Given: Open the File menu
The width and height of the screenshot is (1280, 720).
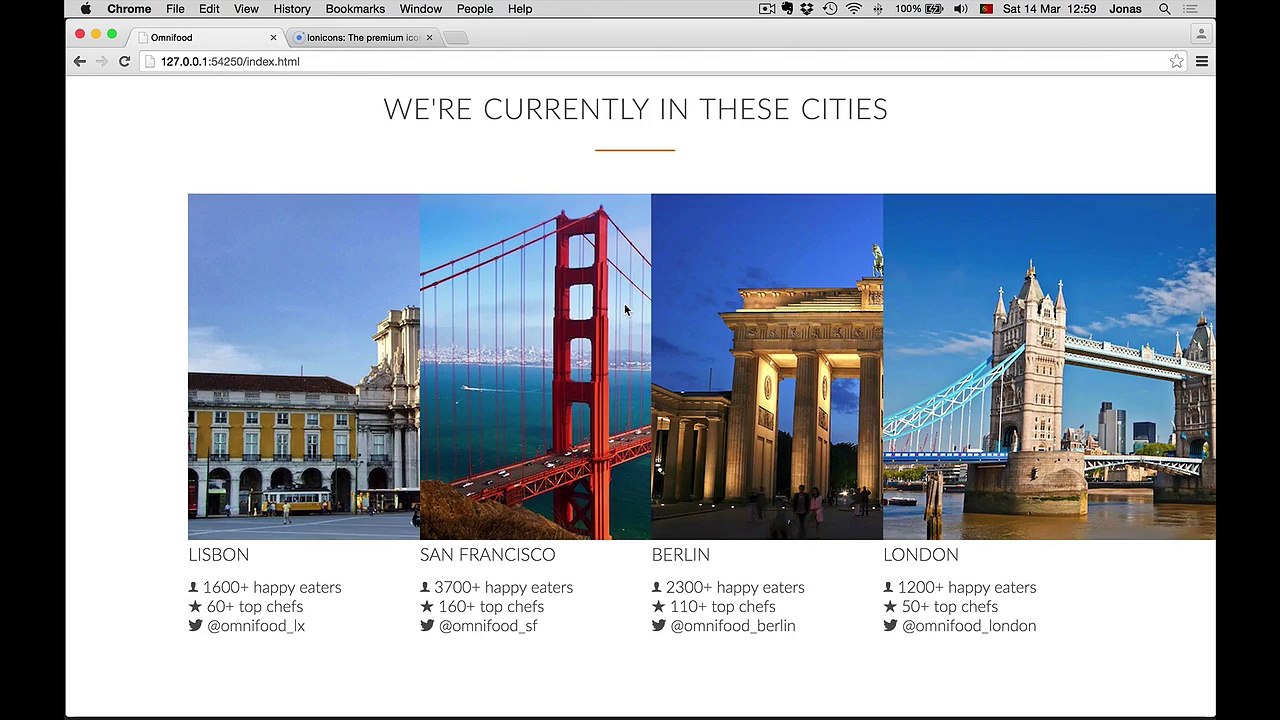Looking at the screenshot, I should click(x=175, y=9).
